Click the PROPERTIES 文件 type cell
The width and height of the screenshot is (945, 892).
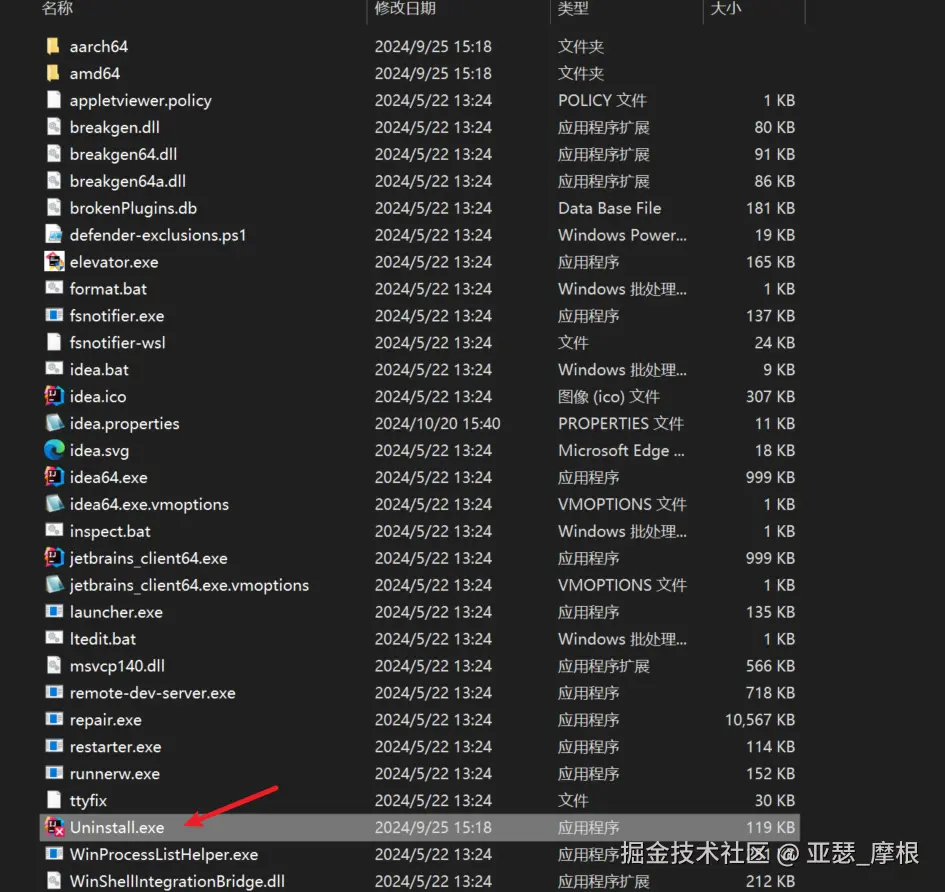click(621, 424)
